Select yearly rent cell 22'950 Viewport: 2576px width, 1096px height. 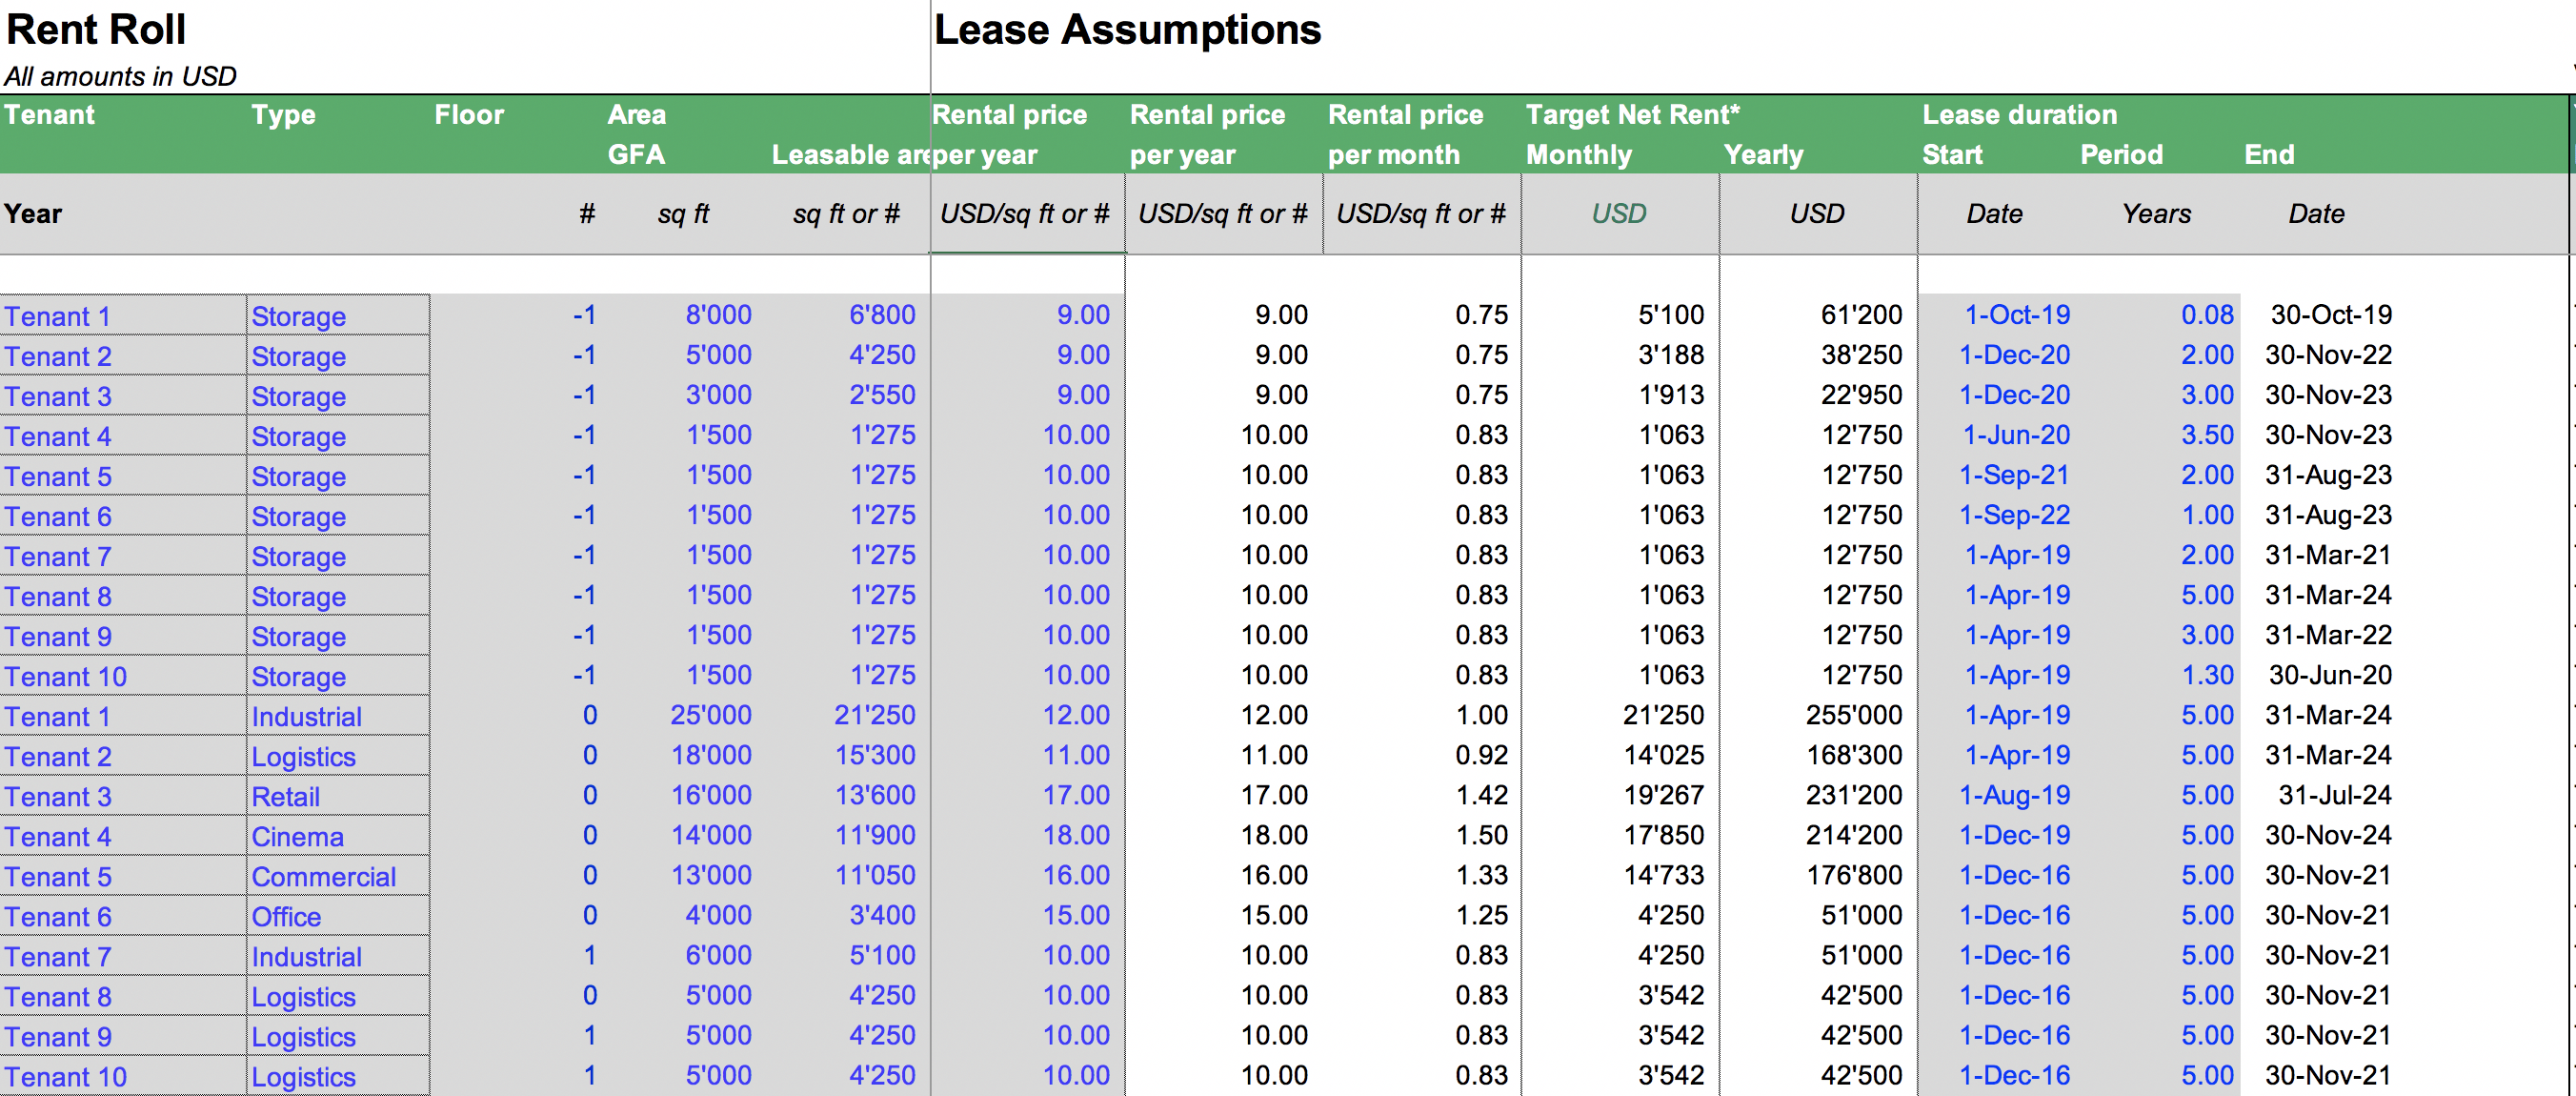[1861, 395]
